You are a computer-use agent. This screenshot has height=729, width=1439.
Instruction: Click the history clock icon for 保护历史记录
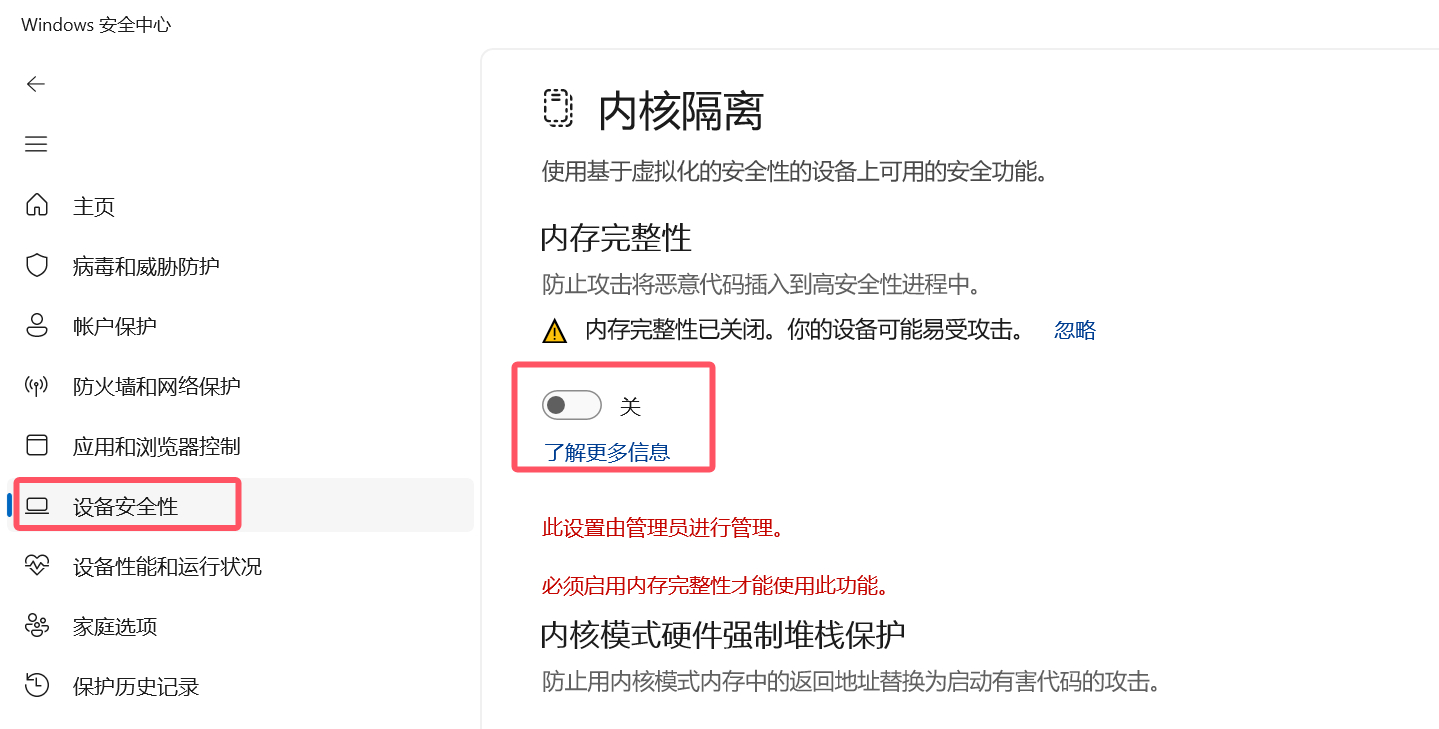click(x=37, y=686)
